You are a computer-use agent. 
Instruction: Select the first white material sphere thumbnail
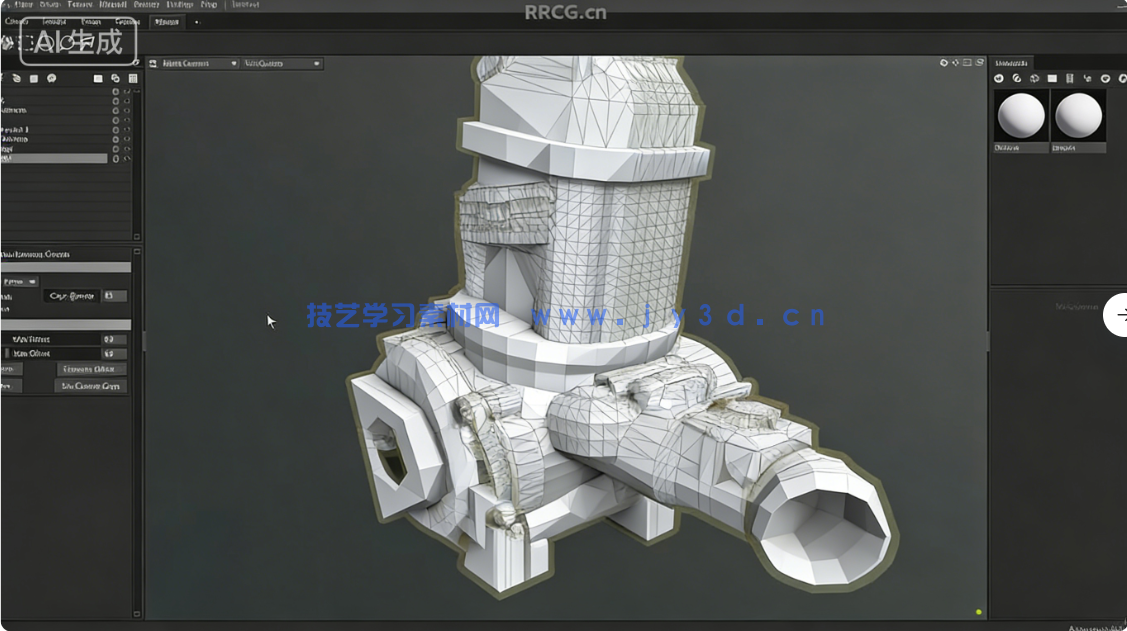click(1021, 115)
